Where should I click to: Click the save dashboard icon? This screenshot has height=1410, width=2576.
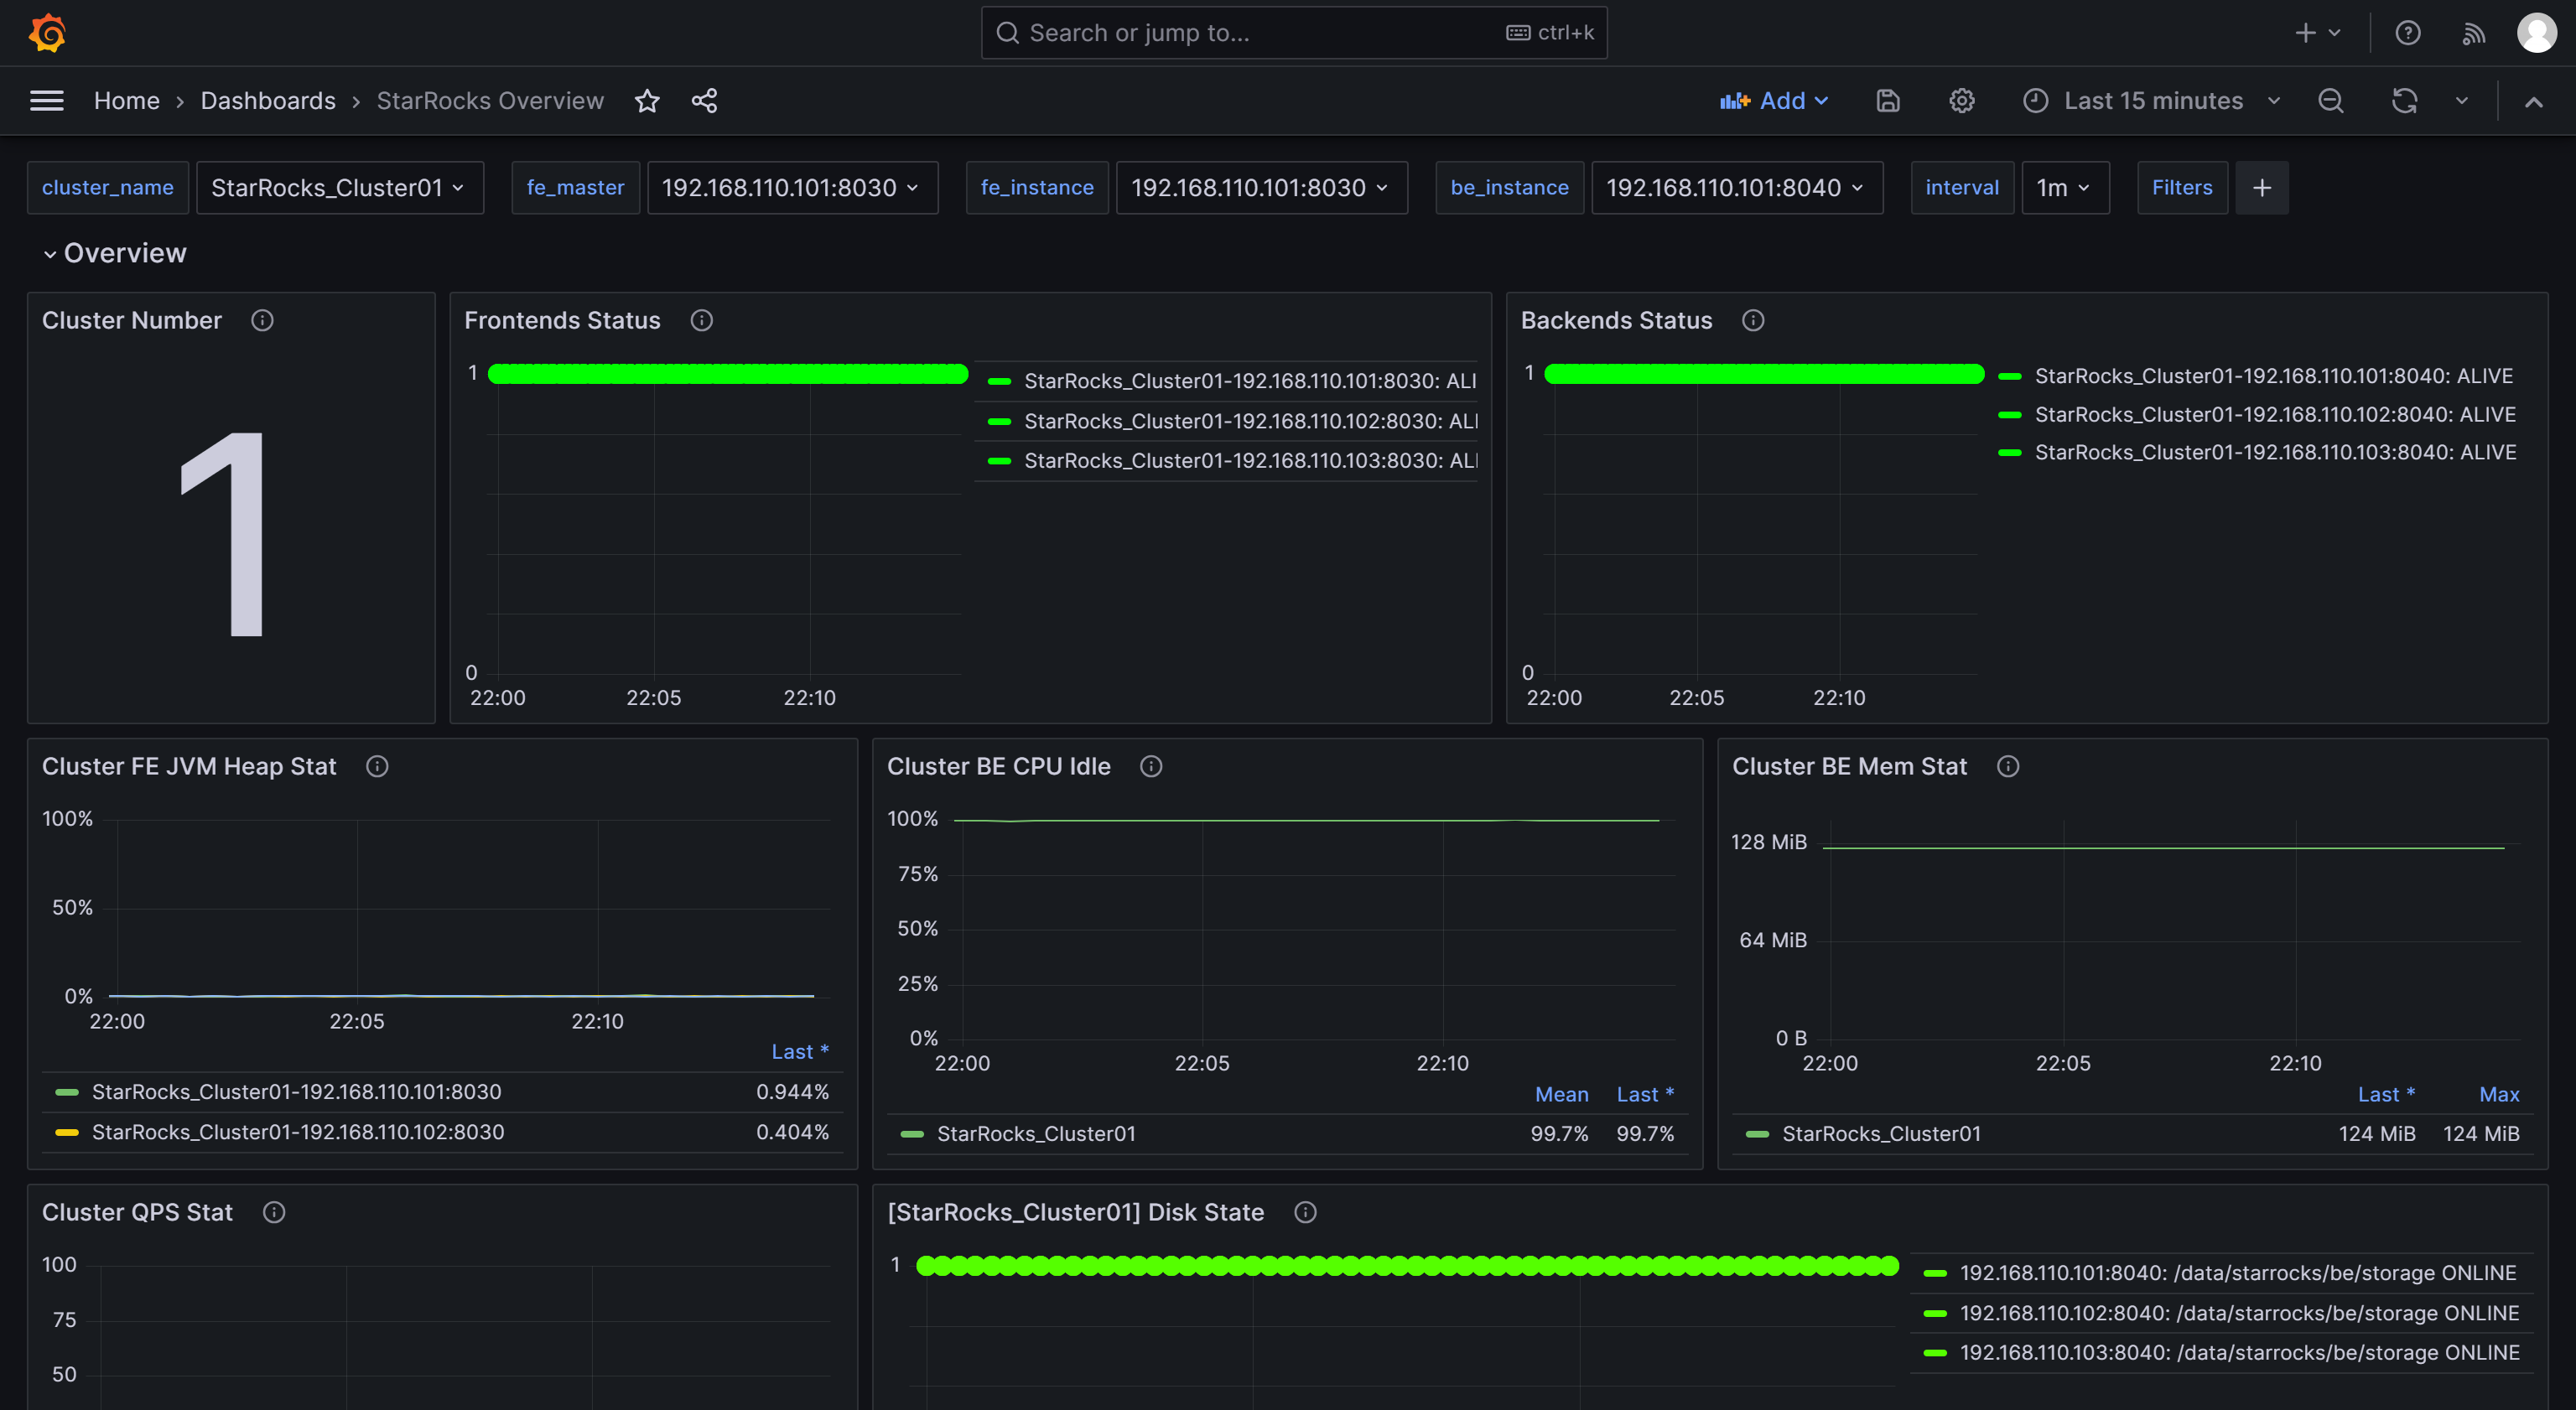point(1887,101)
